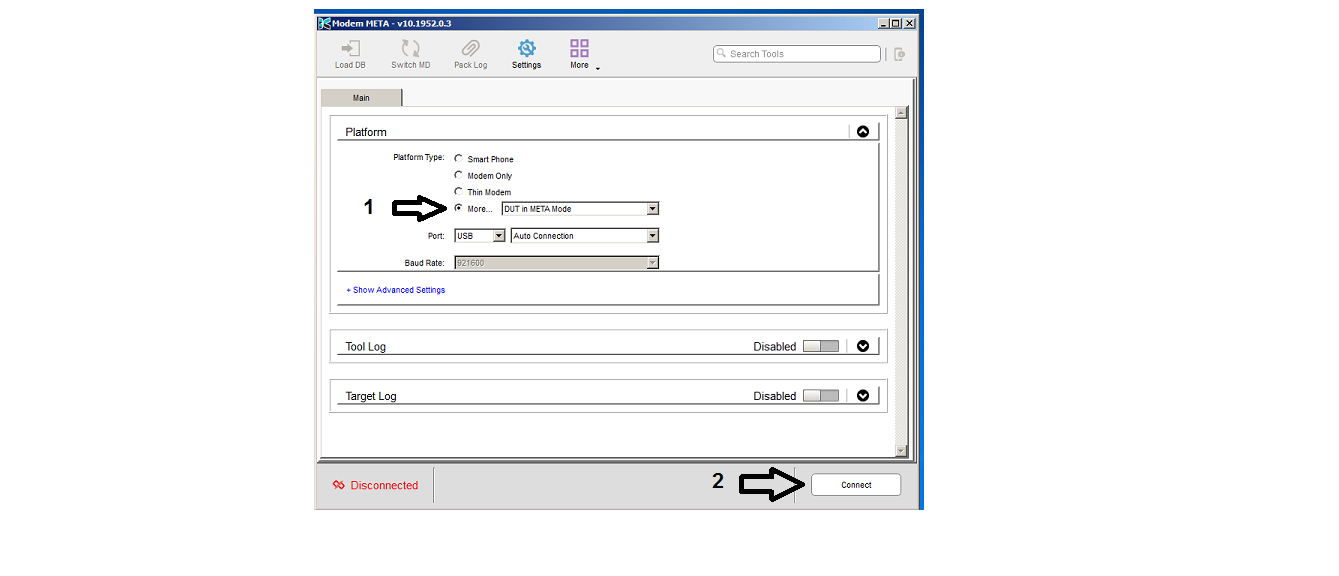Collapse the Platform section
The height and width of the screenshot is (576, 1339).
863,131
